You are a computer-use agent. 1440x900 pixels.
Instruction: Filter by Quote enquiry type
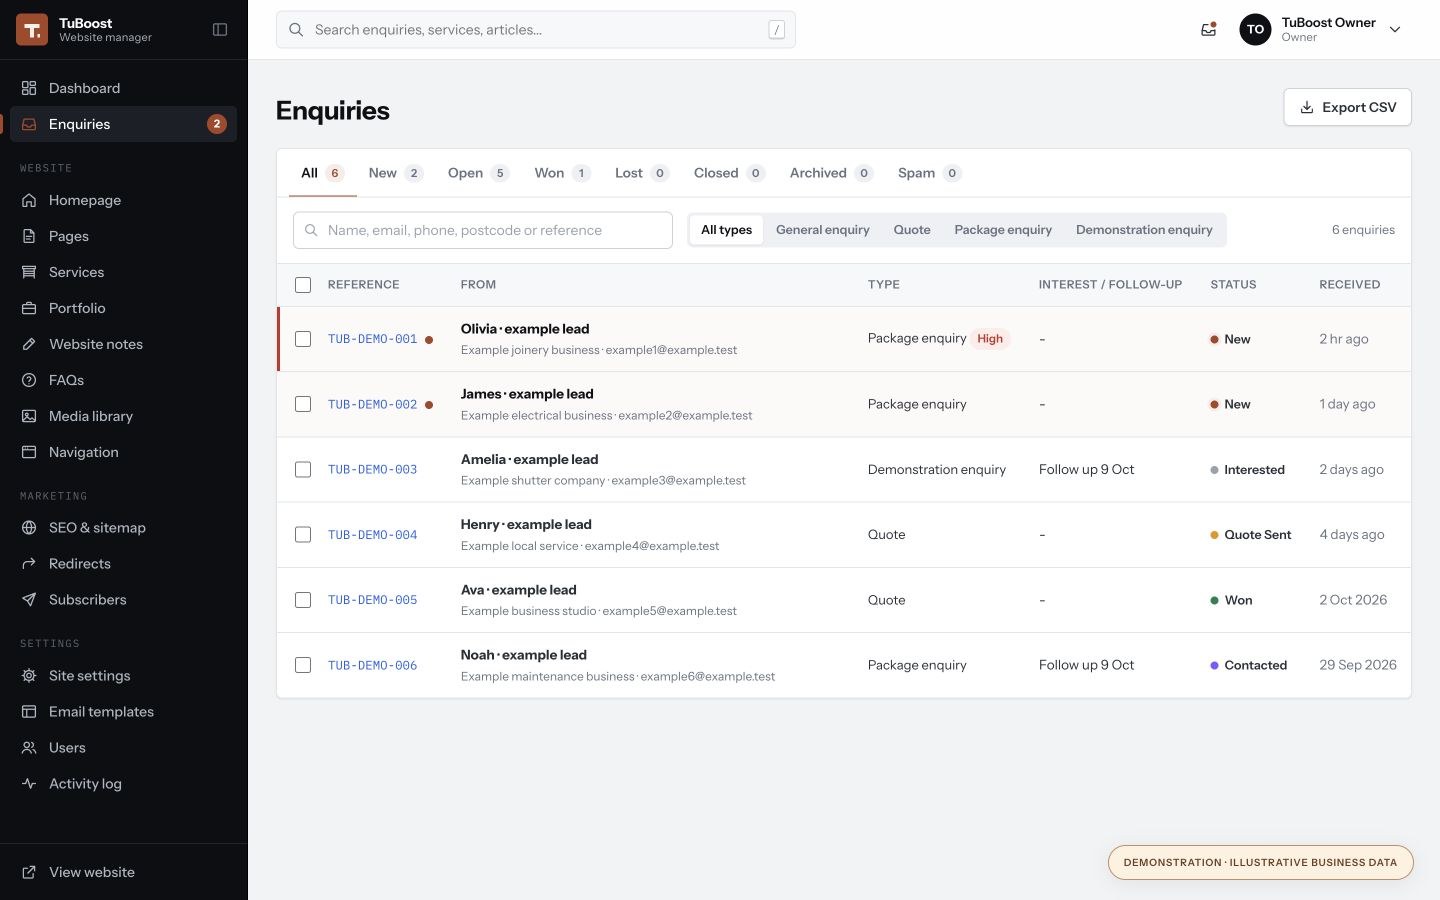pyautogui.click(x=912, y=230)
